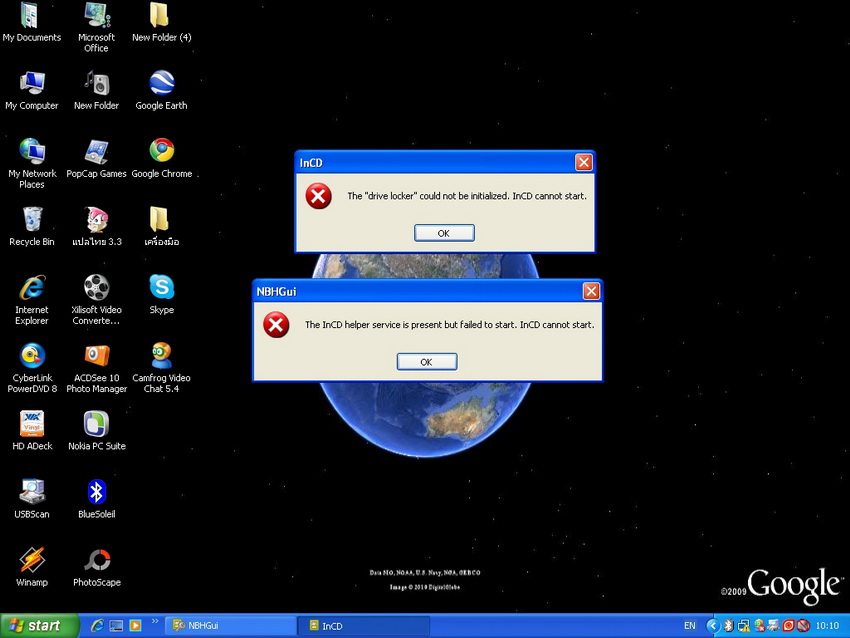Click the EN language indicator
Image resolution: width=850 pixels, height=638 pixels.
(x=690, y=626)
